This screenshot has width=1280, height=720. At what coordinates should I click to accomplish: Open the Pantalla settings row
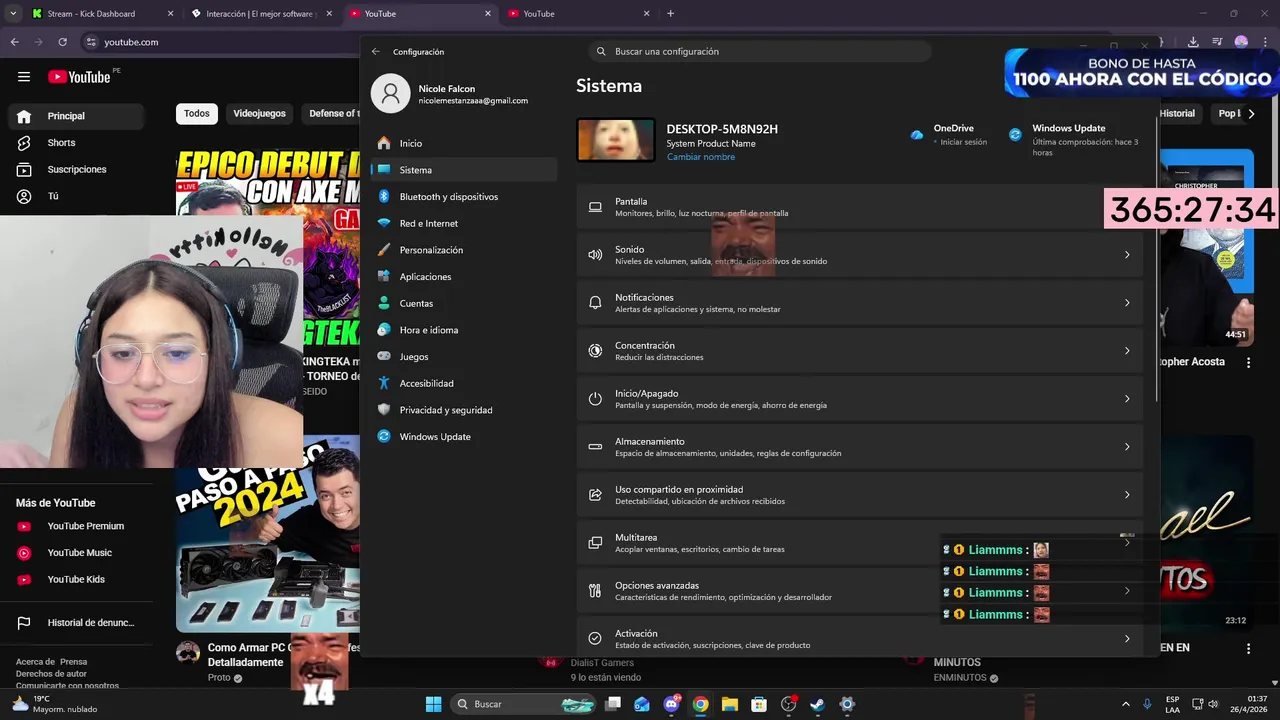coord(860,207)
